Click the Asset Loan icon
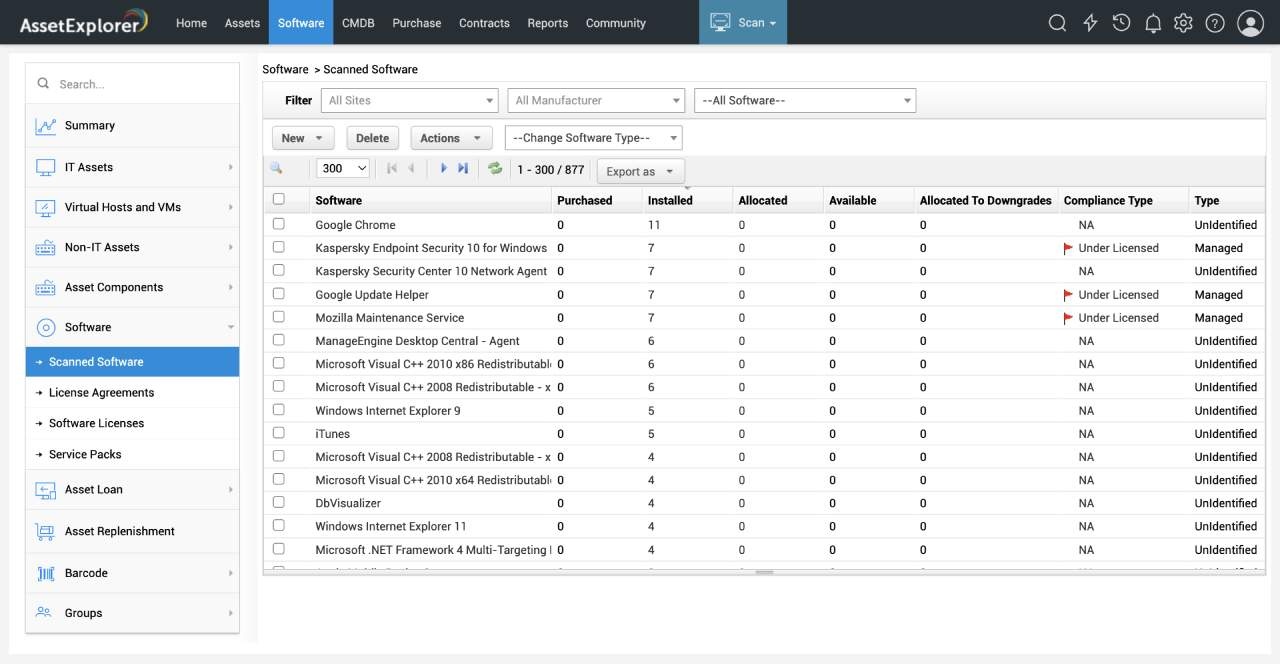 [x=46, y=490]
